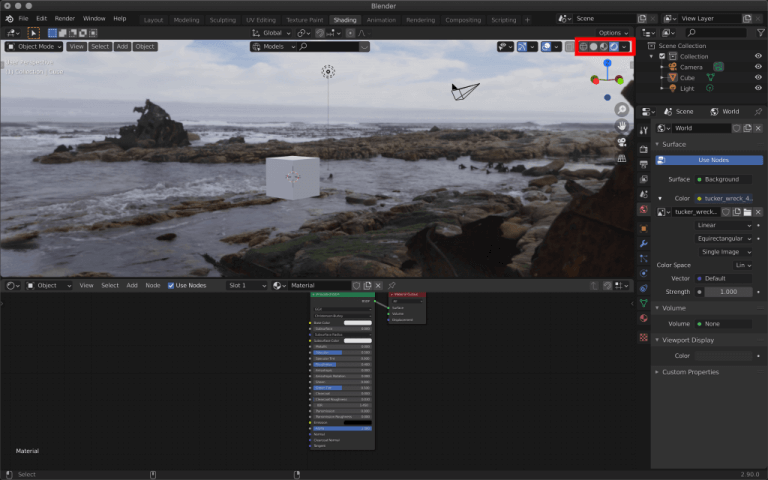Image resolution: width=768 pixels, height=480 pixels.
Task: Click the zoom magnifier viewport gizmo
Action: pyautogui.click(x=622, y=109)
